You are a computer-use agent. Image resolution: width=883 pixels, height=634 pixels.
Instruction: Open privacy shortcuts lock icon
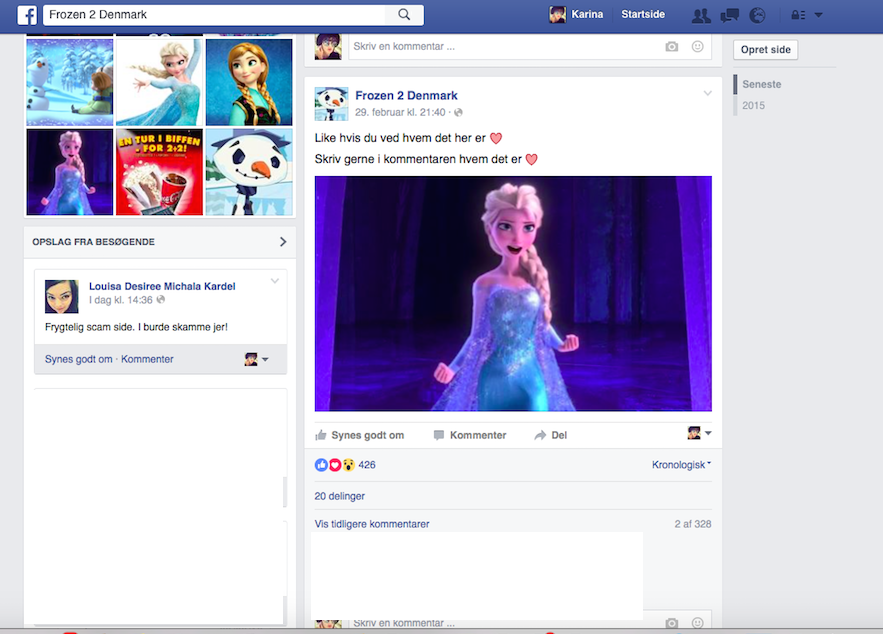coord(798,15)
